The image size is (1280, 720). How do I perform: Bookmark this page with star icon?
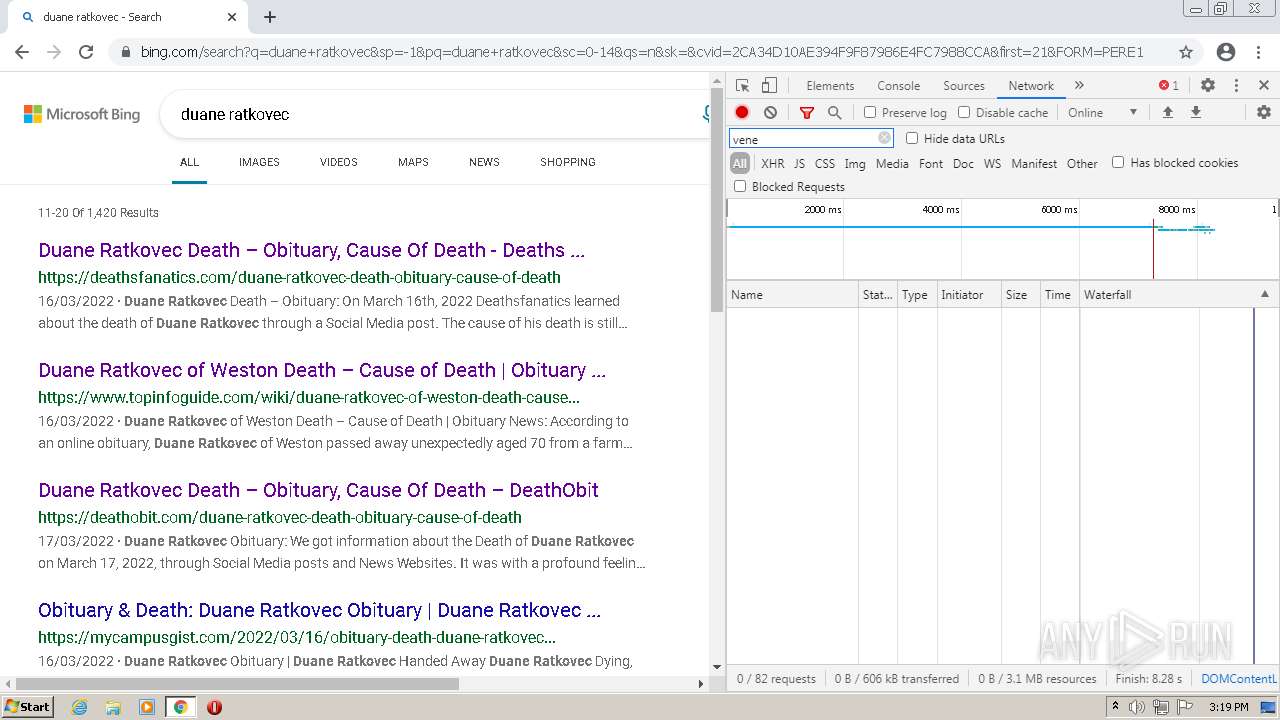point(1186,52)
